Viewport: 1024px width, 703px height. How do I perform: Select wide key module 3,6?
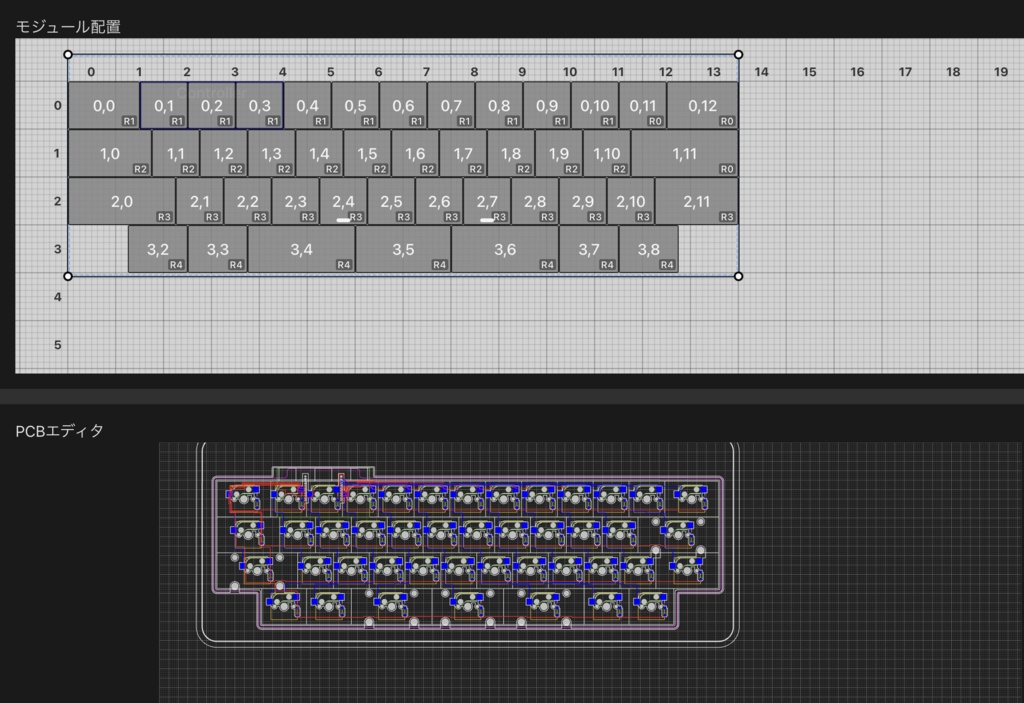point(505,249)
